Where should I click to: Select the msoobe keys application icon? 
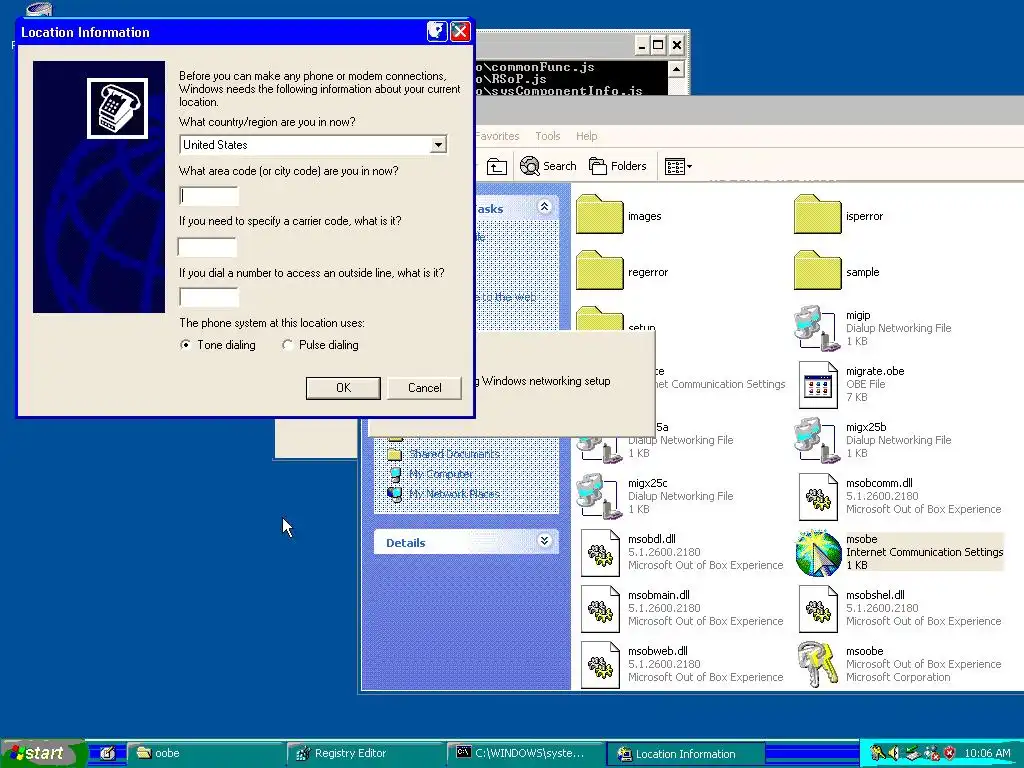point(817,665)
